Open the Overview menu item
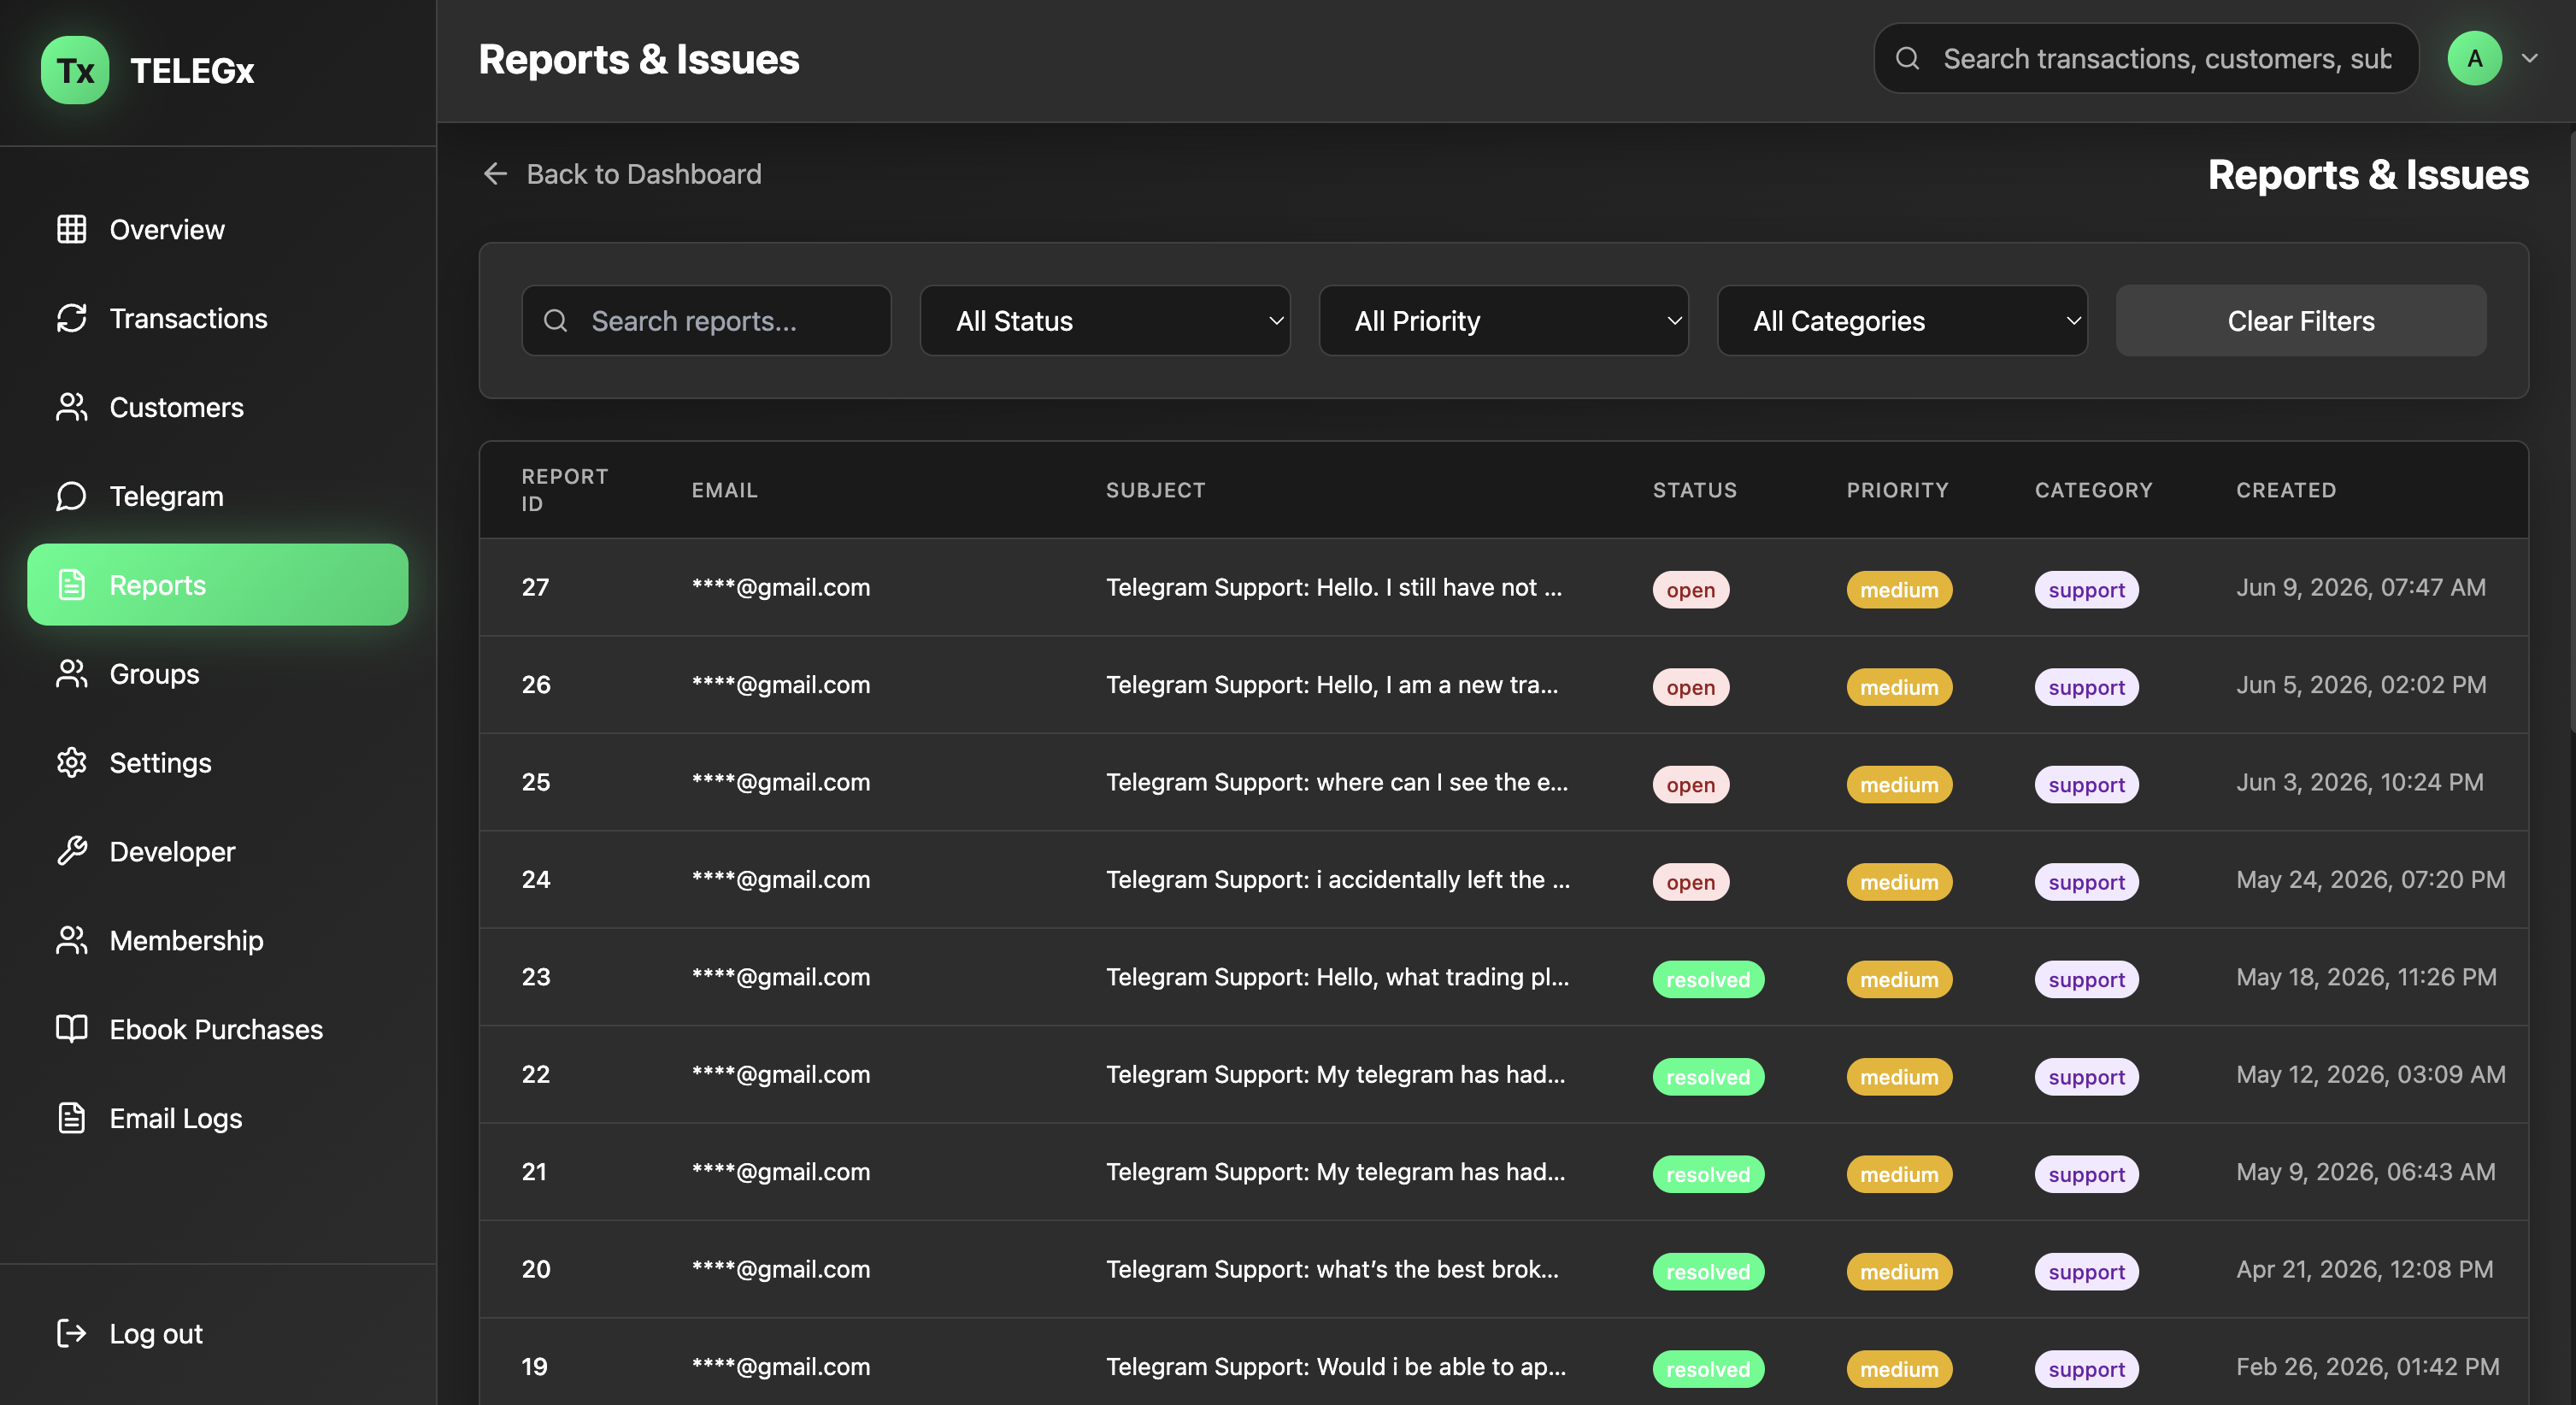Viewport: 2576px width, 1405px height. (x=218, y=229)
